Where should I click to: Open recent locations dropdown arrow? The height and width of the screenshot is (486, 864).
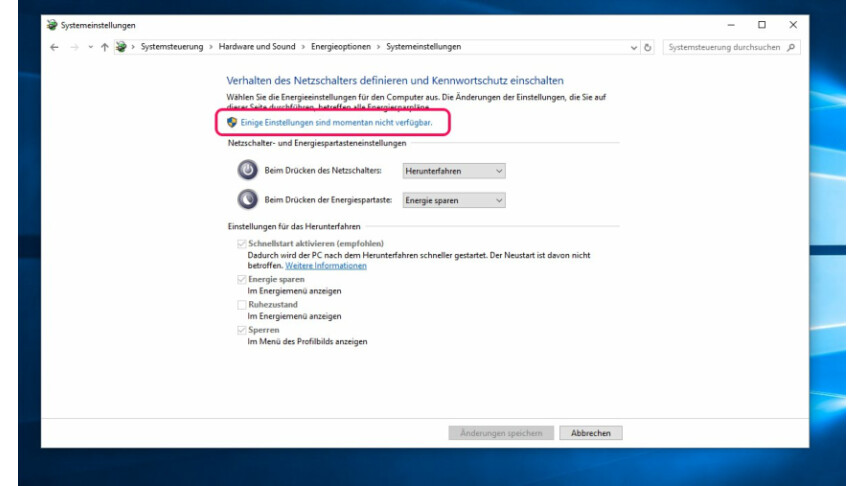tap(90, 47)
